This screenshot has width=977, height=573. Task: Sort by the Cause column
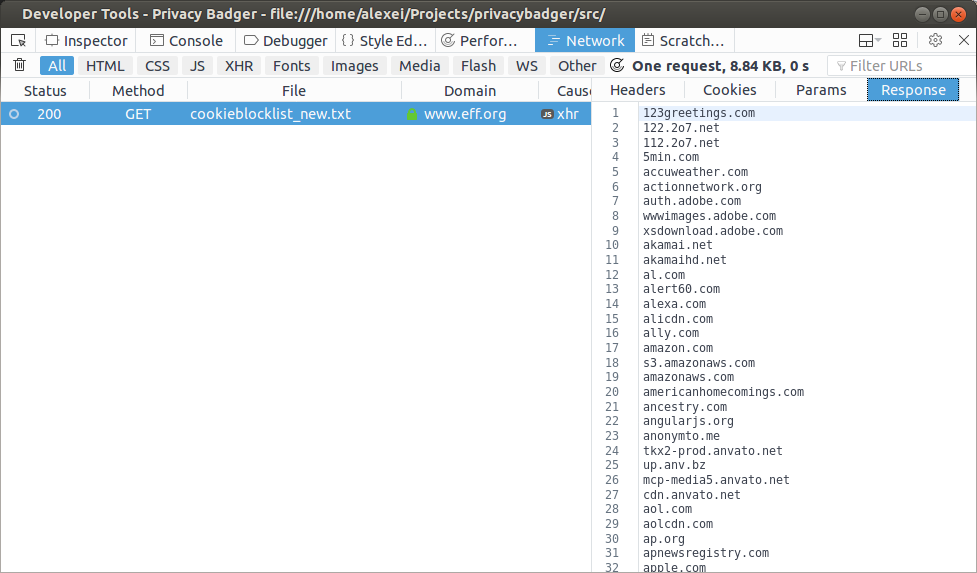[565, 91]
